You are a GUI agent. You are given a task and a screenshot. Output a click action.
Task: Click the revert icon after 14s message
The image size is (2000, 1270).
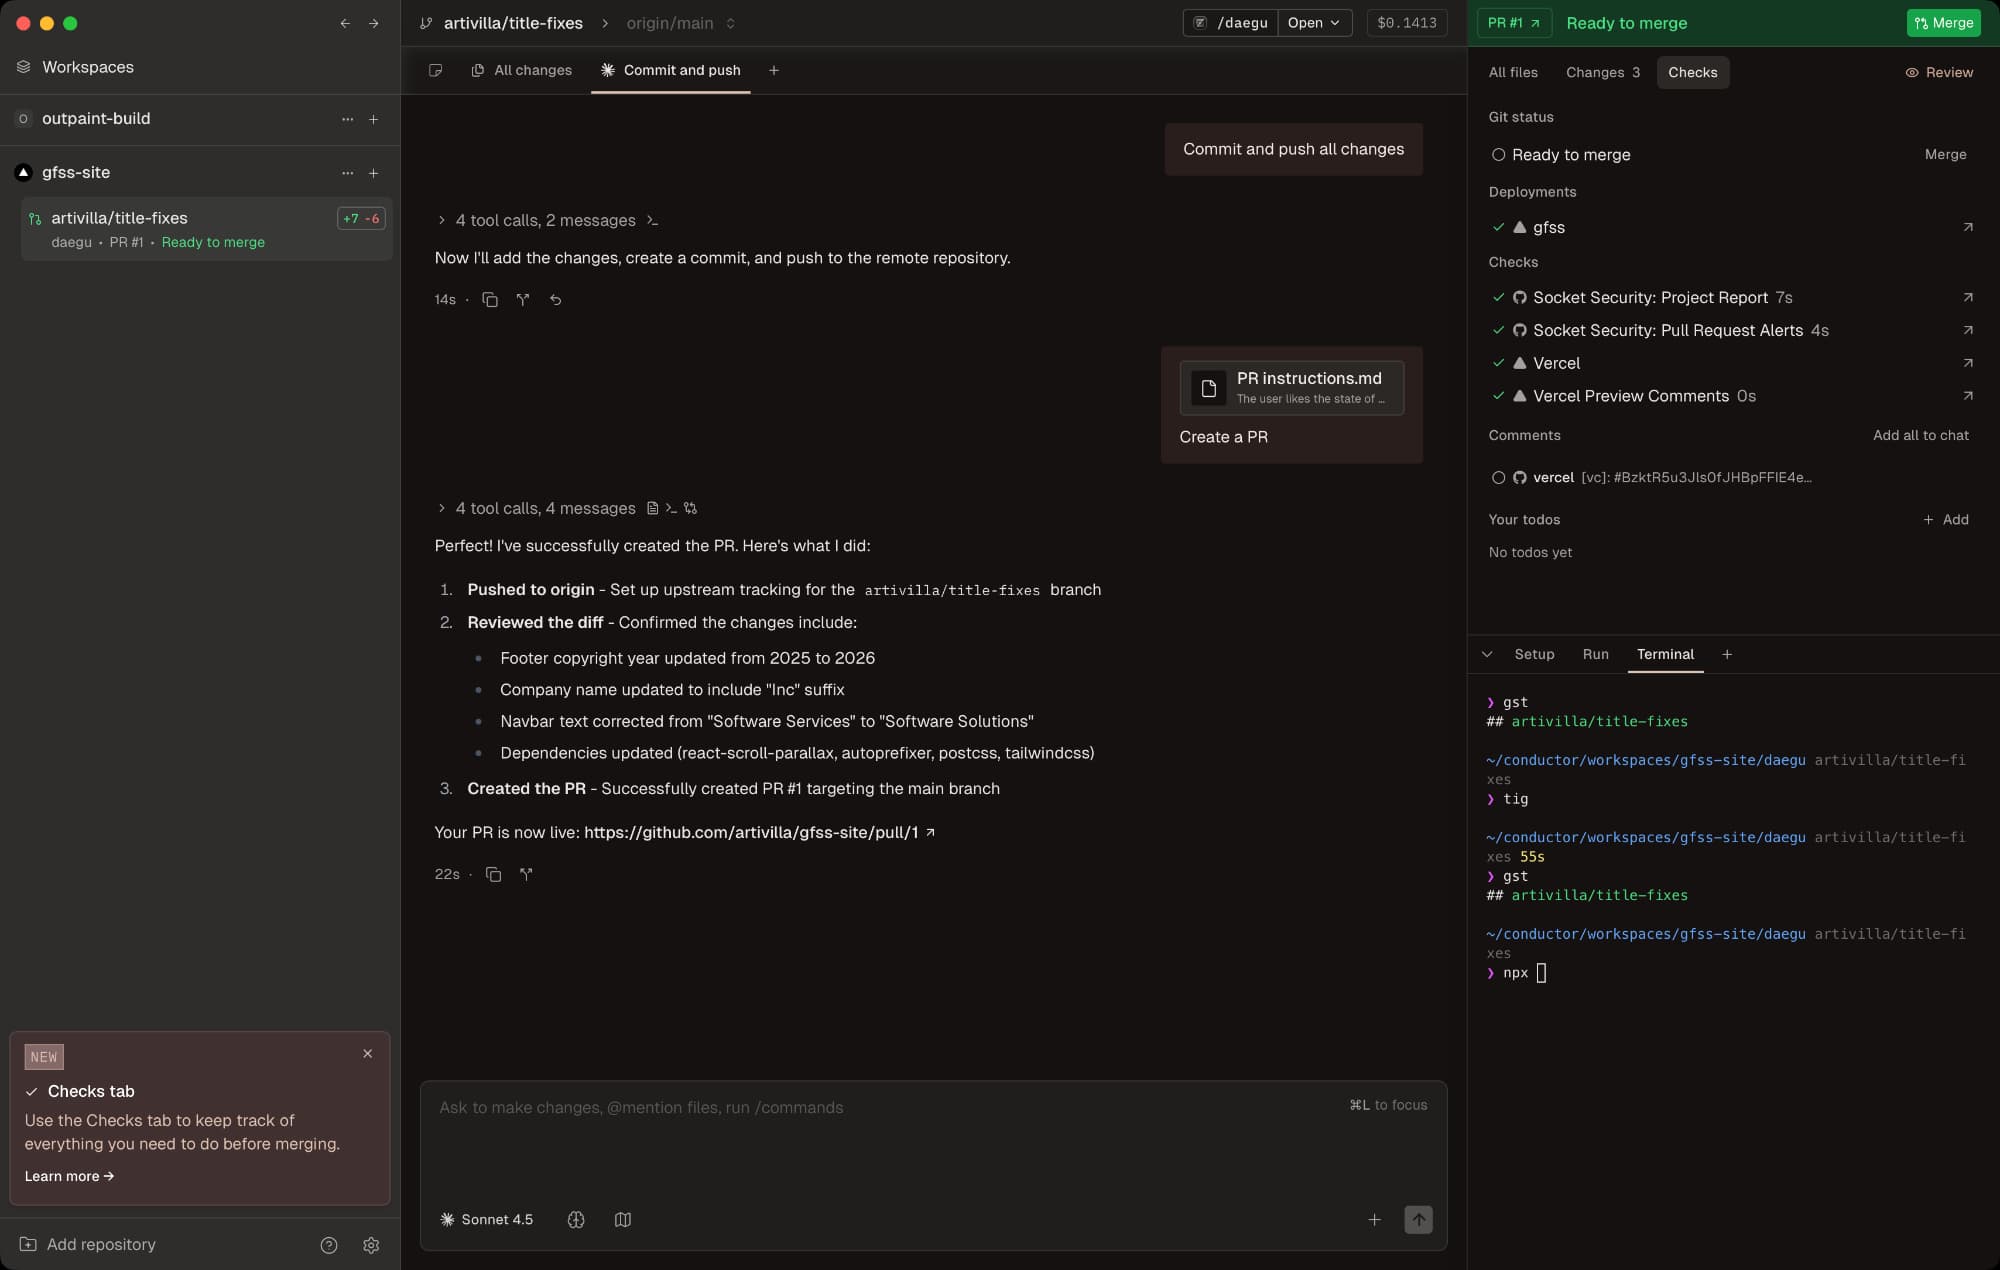tap(556, 300)
